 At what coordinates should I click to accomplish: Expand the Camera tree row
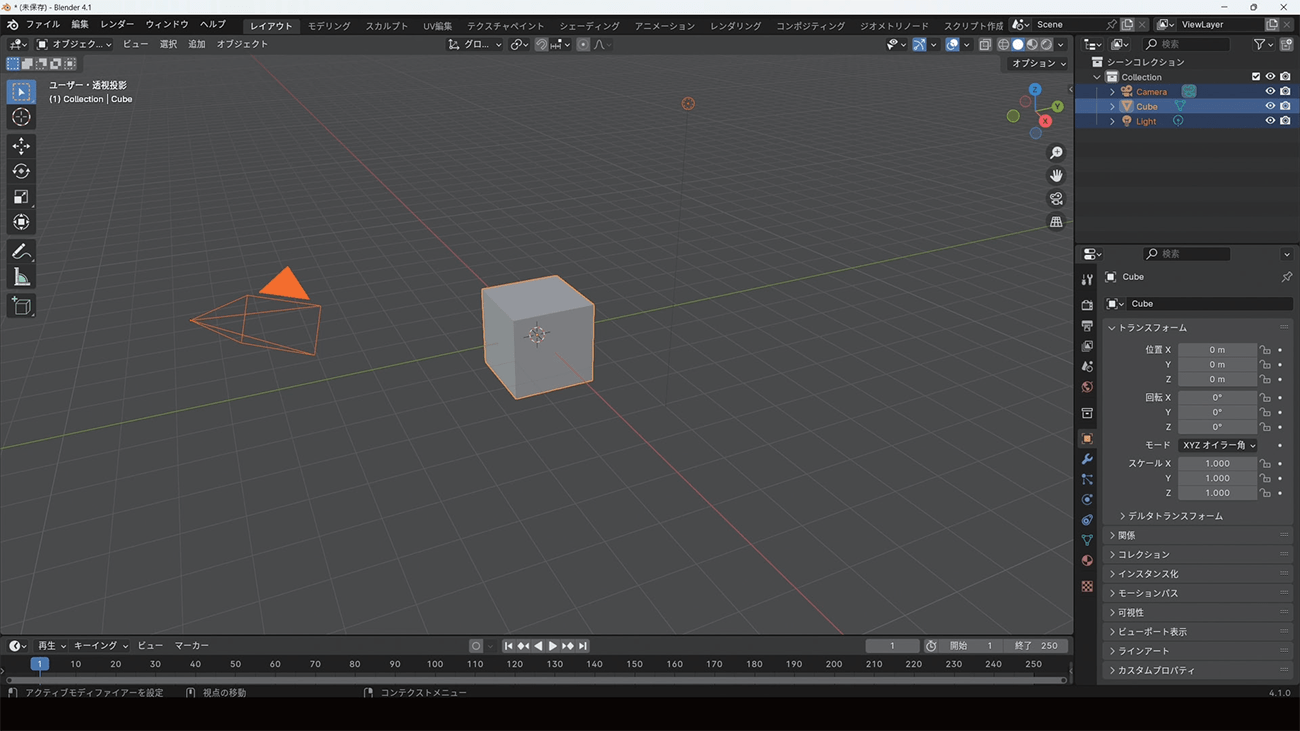coord(1112,92)
